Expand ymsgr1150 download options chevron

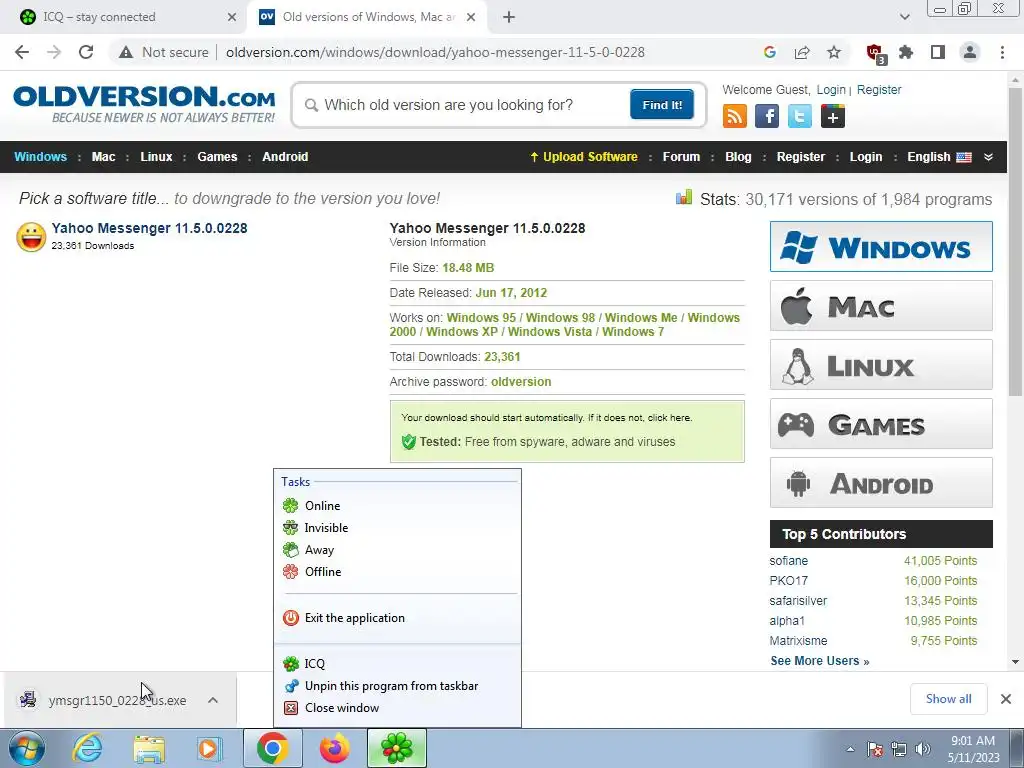pos(213,700)
